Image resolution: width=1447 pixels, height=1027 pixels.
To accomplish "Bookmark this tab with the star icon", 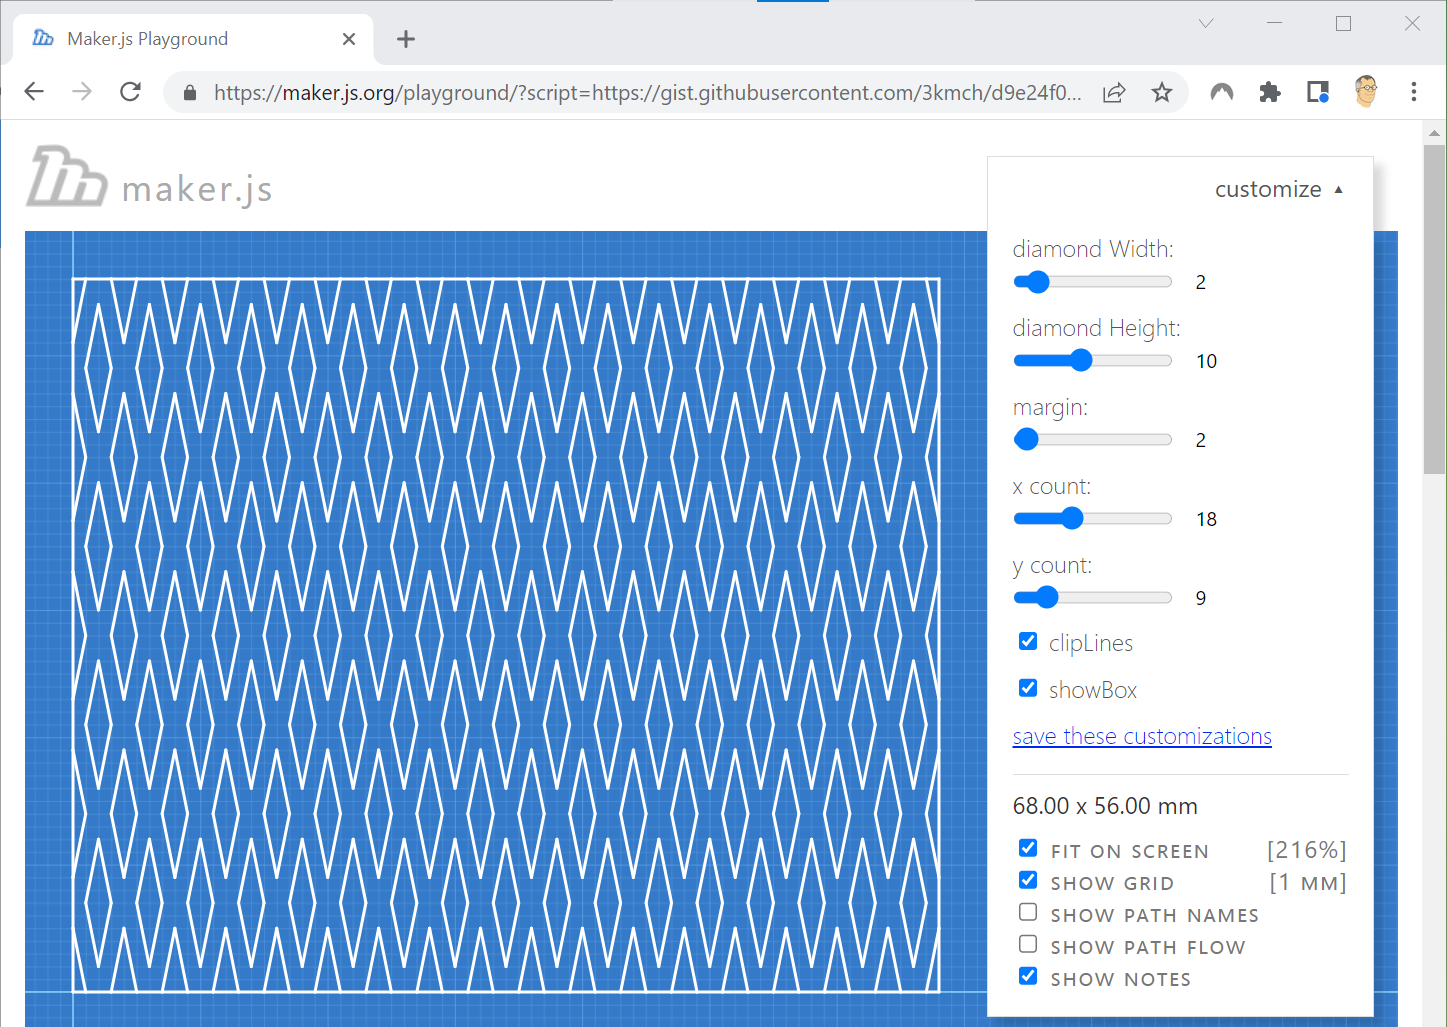I will coord(1162,93).
